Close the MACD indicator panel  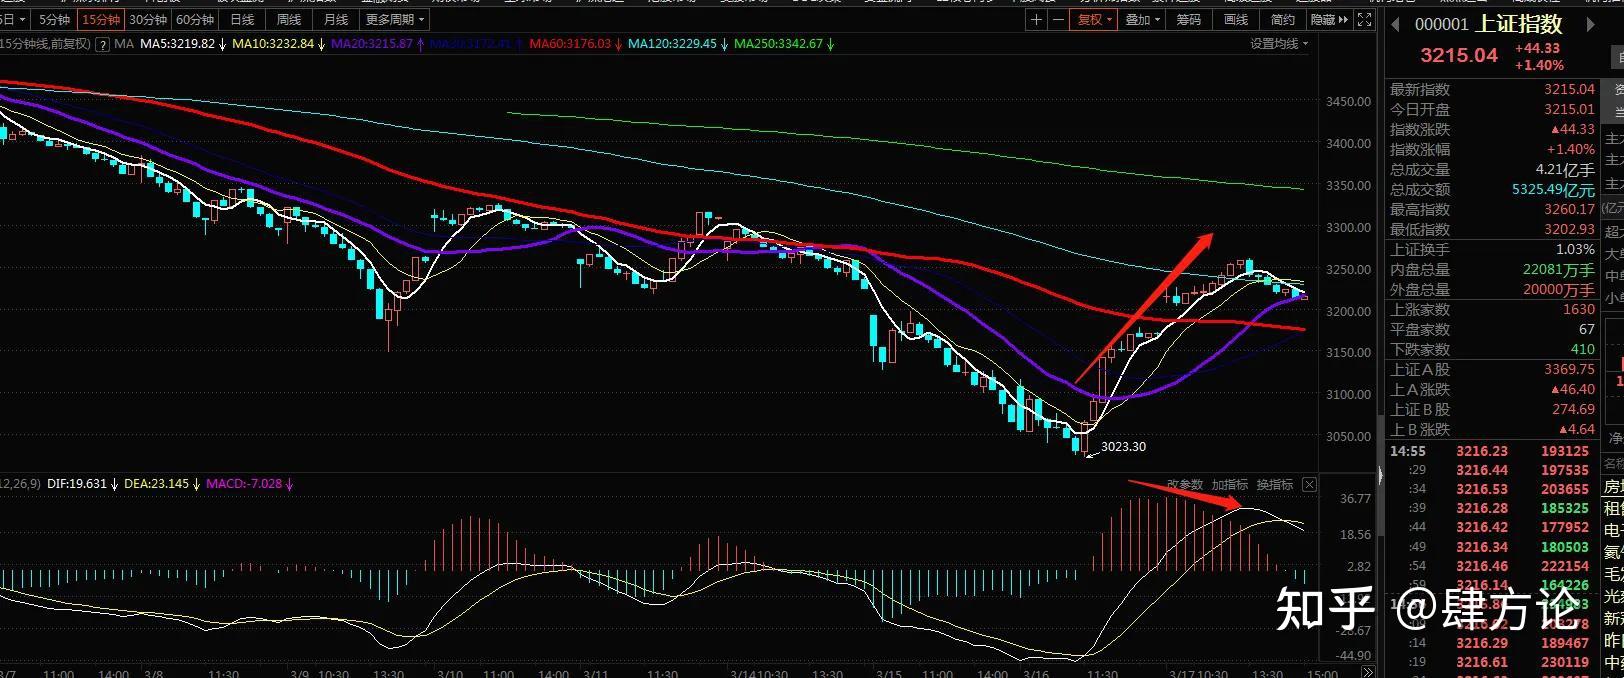1309,485
